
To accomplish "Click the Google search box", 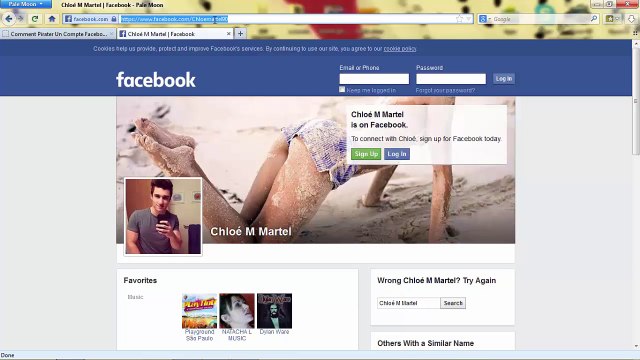I will click(540, 19).
